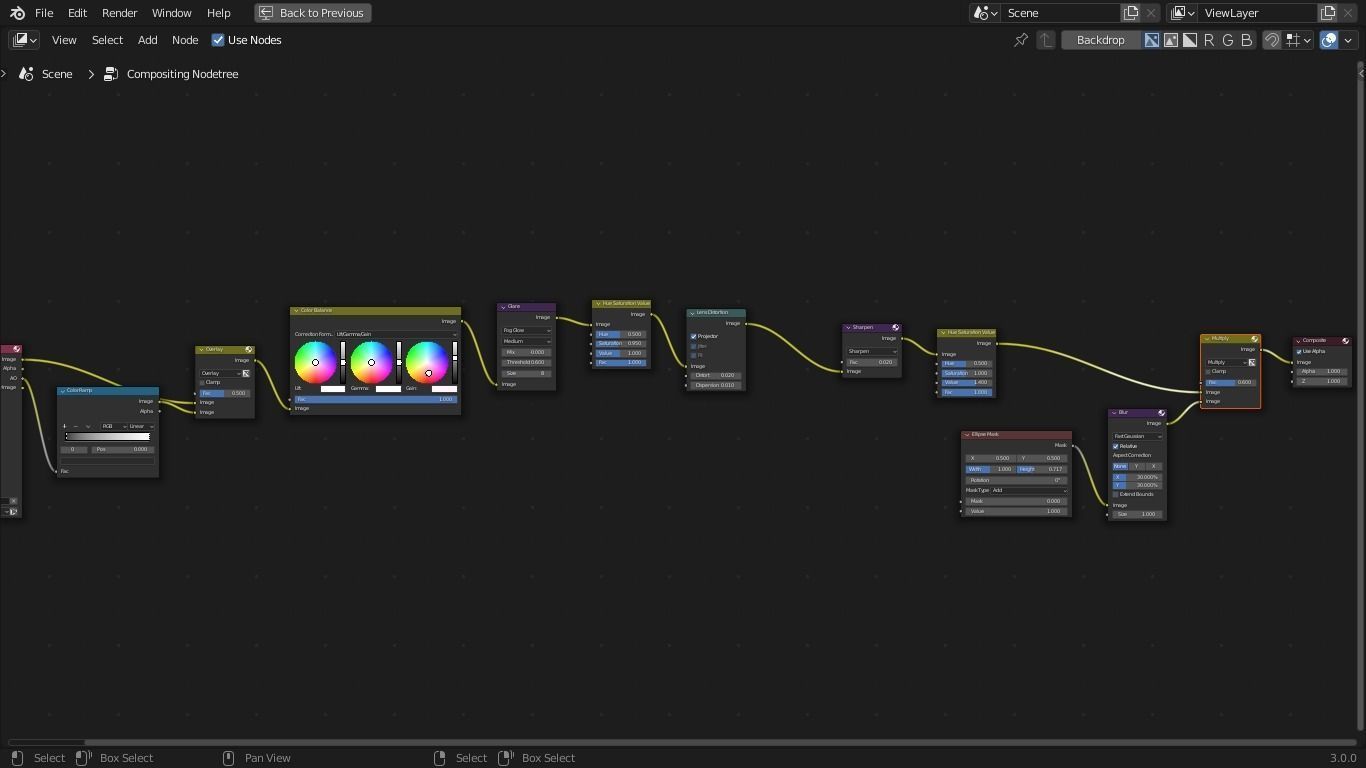Image resolution: width=1366 pixels, height=768 pixels.
Task: Toggle Relative checkbox on Blur node
Action: (1116, 447)
